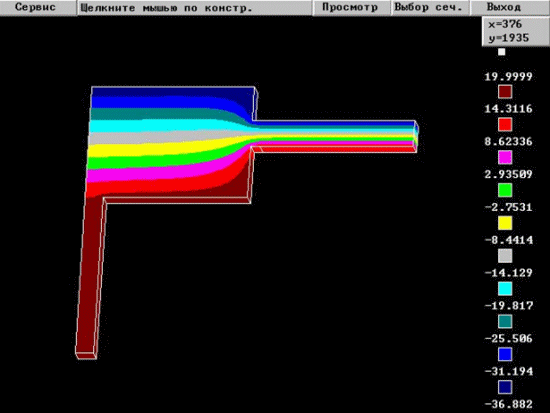Open the Просмотр menu
Screen dimensions: 550x413
pos(351,7)
